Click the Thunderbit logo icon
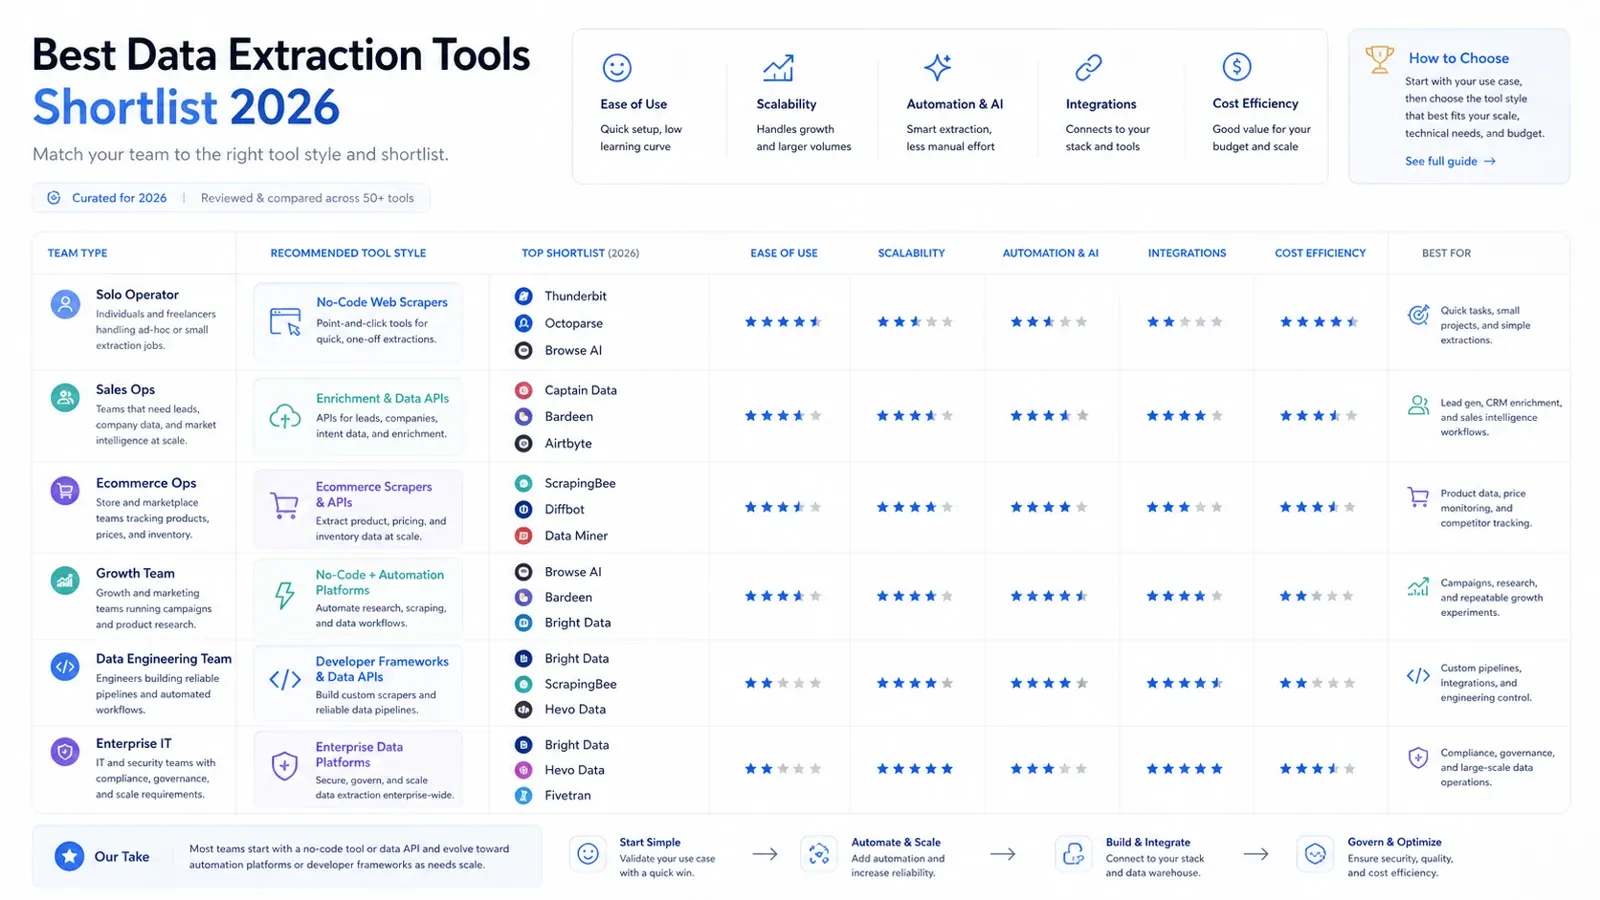The height and width of the screenshot is (900, 1600). (x=523, y=296)
